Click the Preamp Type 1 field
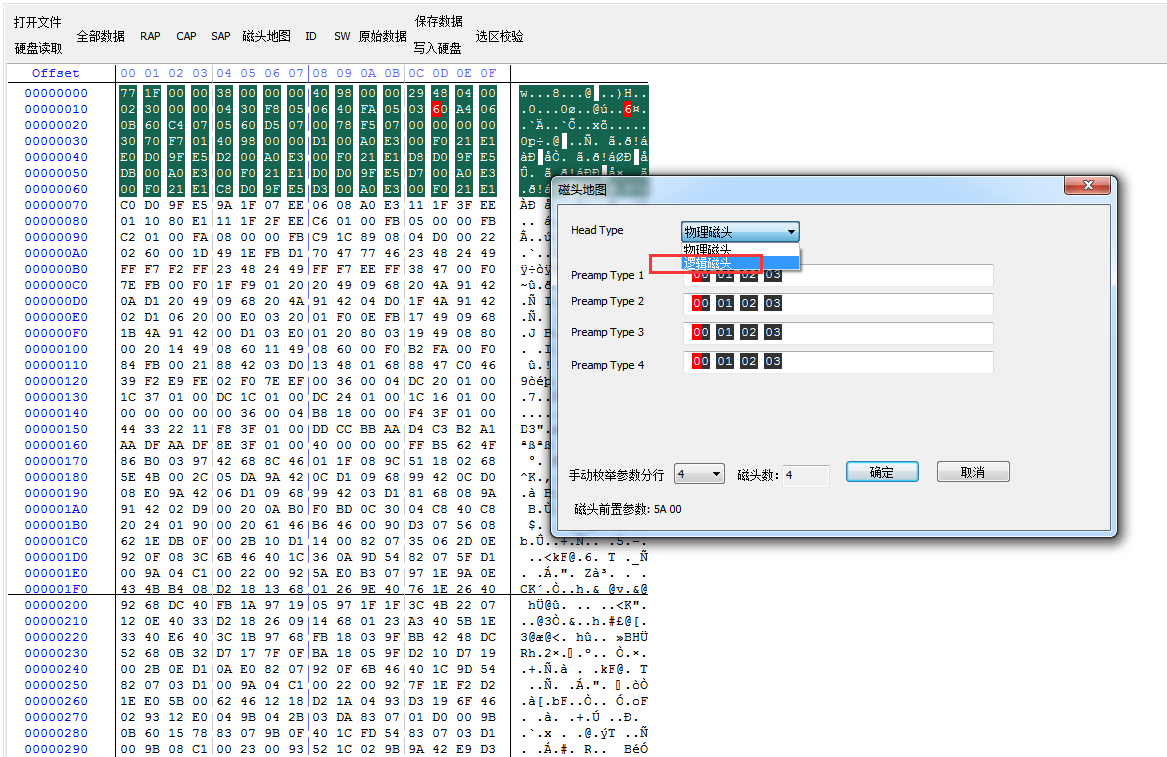The height and width of the screenshot is (757, 1167). tap(838, 275)
